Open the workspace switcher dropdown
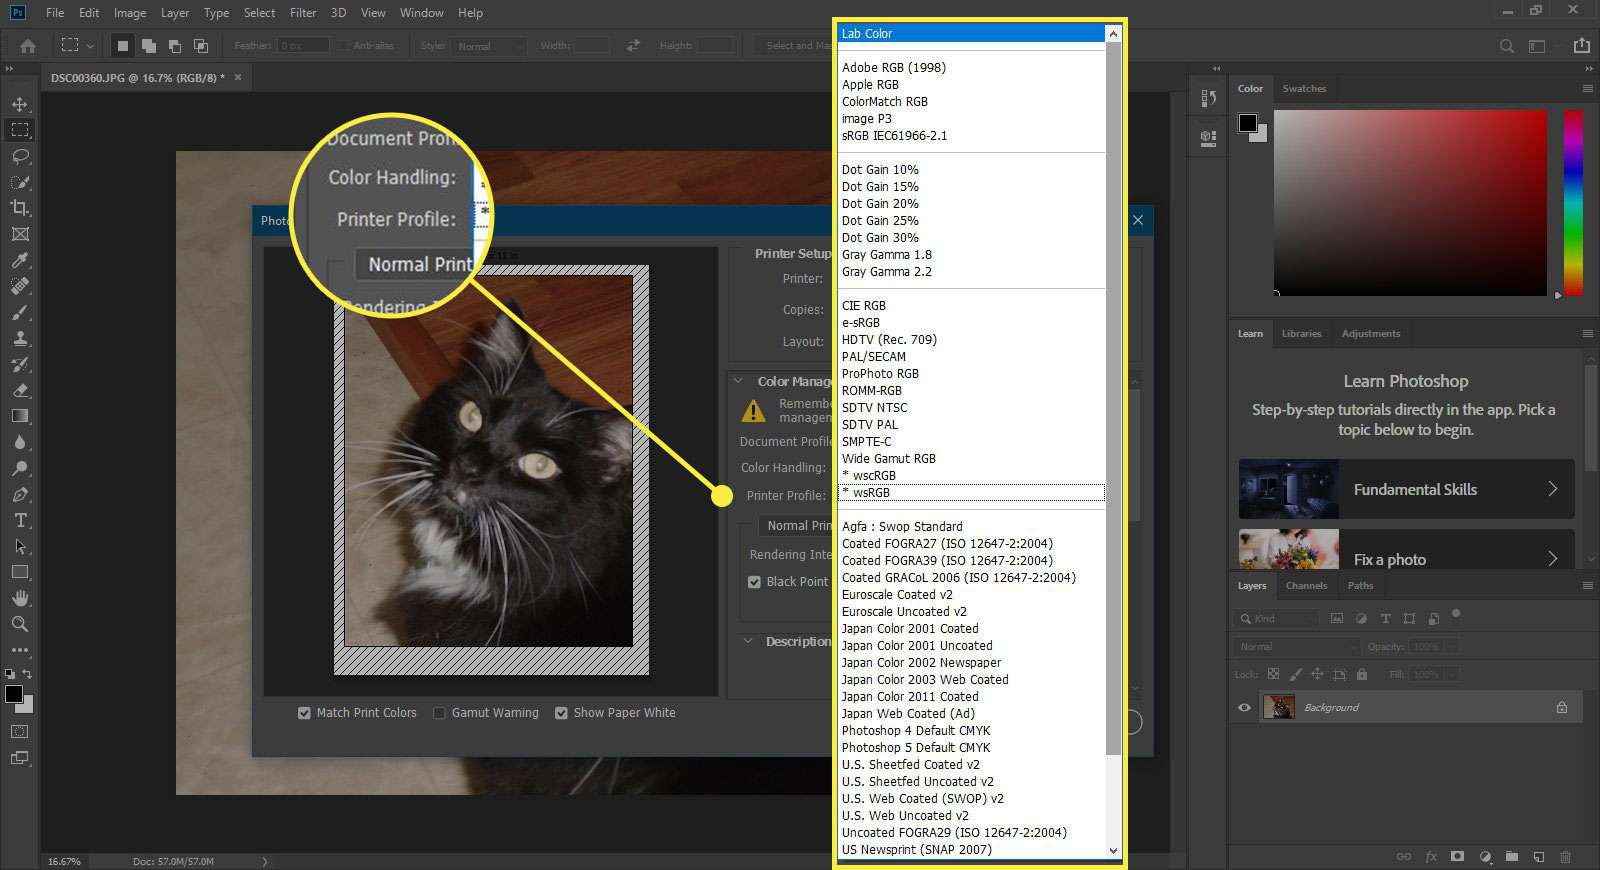The width and height of the screenshot is (1600, 870). [1537, 45]
